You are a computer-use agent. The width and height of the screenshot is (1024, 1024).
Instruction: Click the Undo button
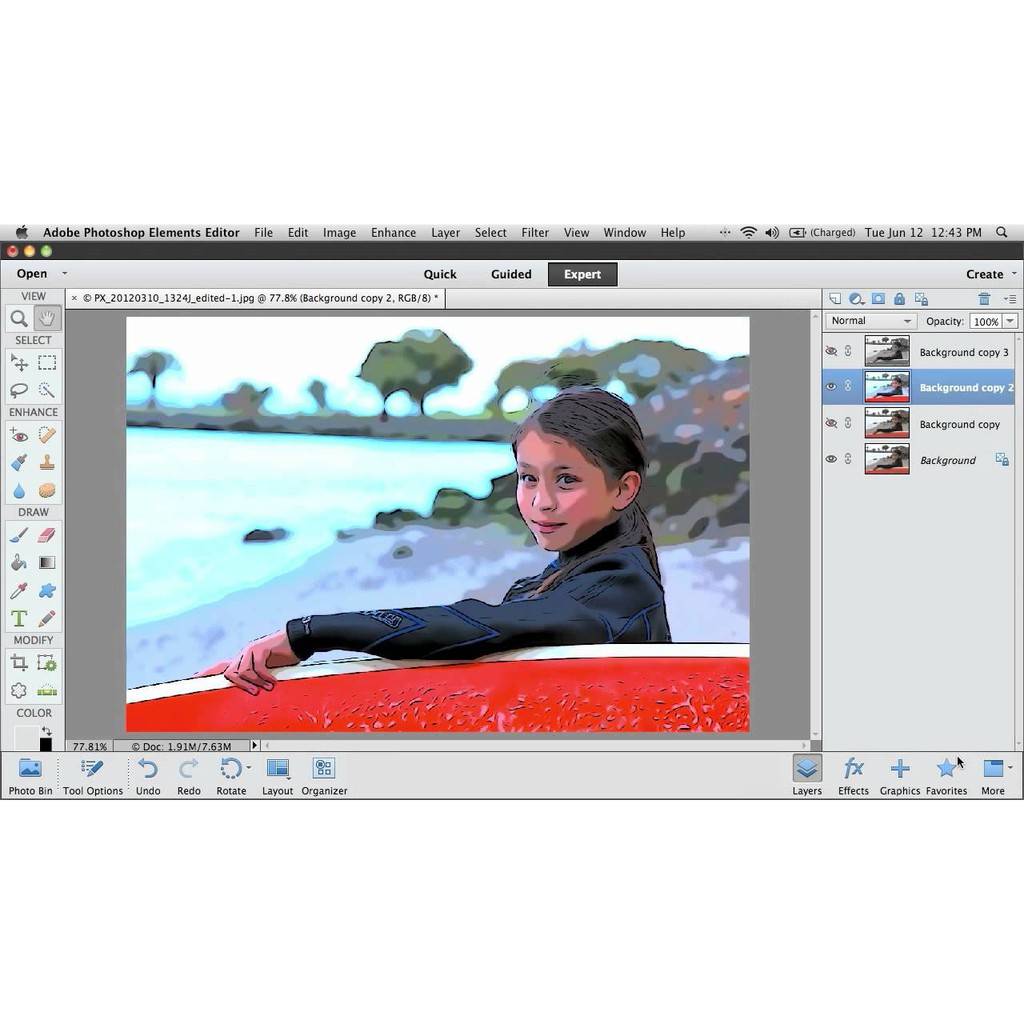(x=148, y=775)
